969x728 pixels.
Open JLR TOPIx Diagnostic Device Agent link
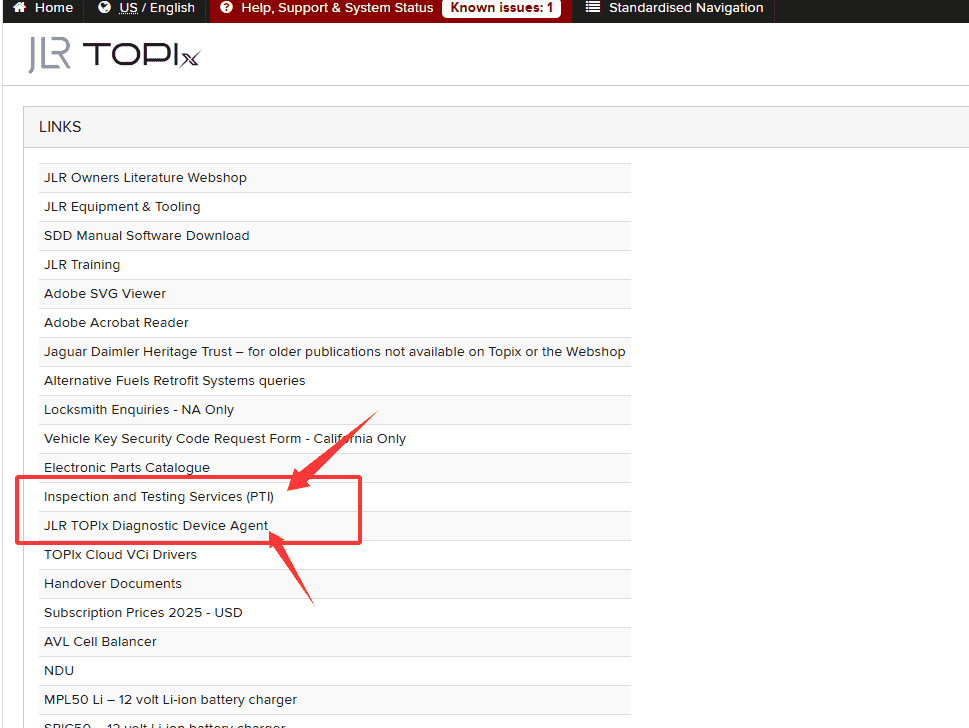pos(156,526)
